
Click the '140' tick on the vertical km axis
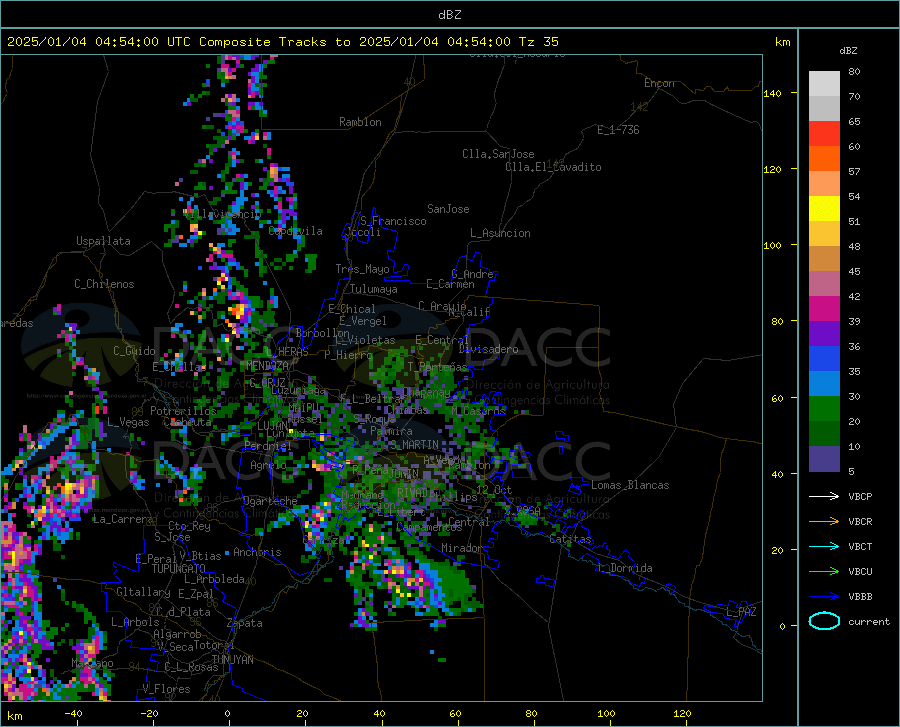[x=772, y=94]
